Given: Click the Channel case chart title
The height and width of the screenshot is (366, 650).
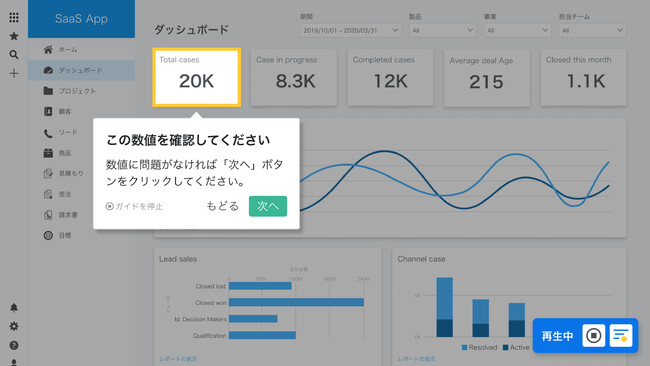Looking at the screenshot, I should click(421, 259).
